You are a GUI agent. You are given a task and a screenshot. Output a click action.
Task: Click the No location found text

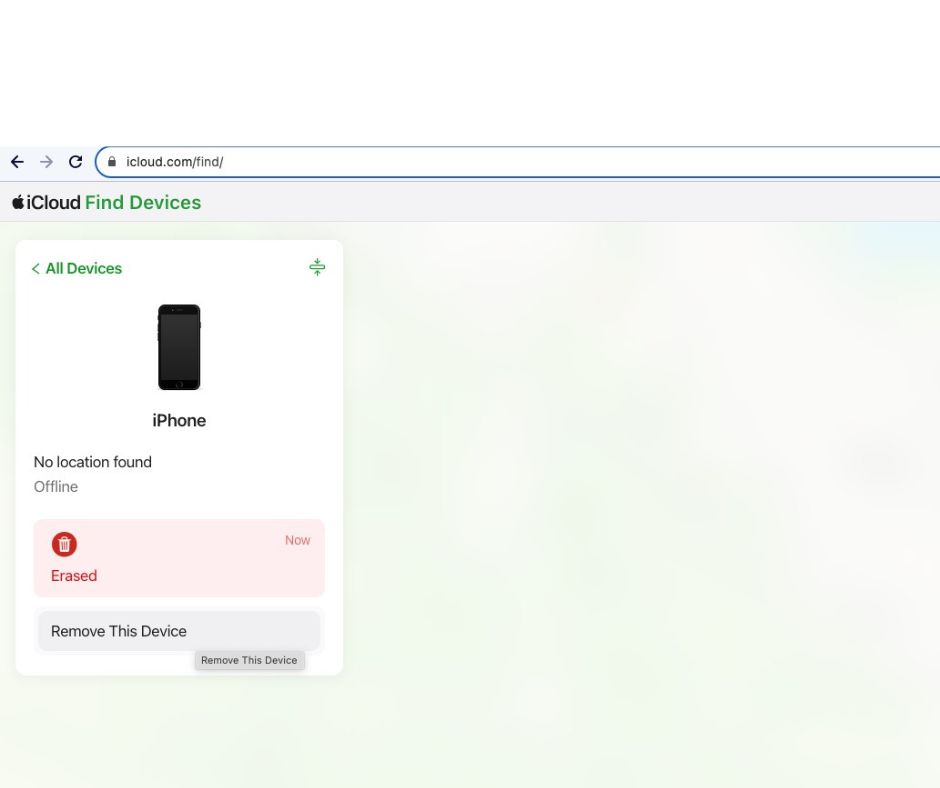(93, 462)
